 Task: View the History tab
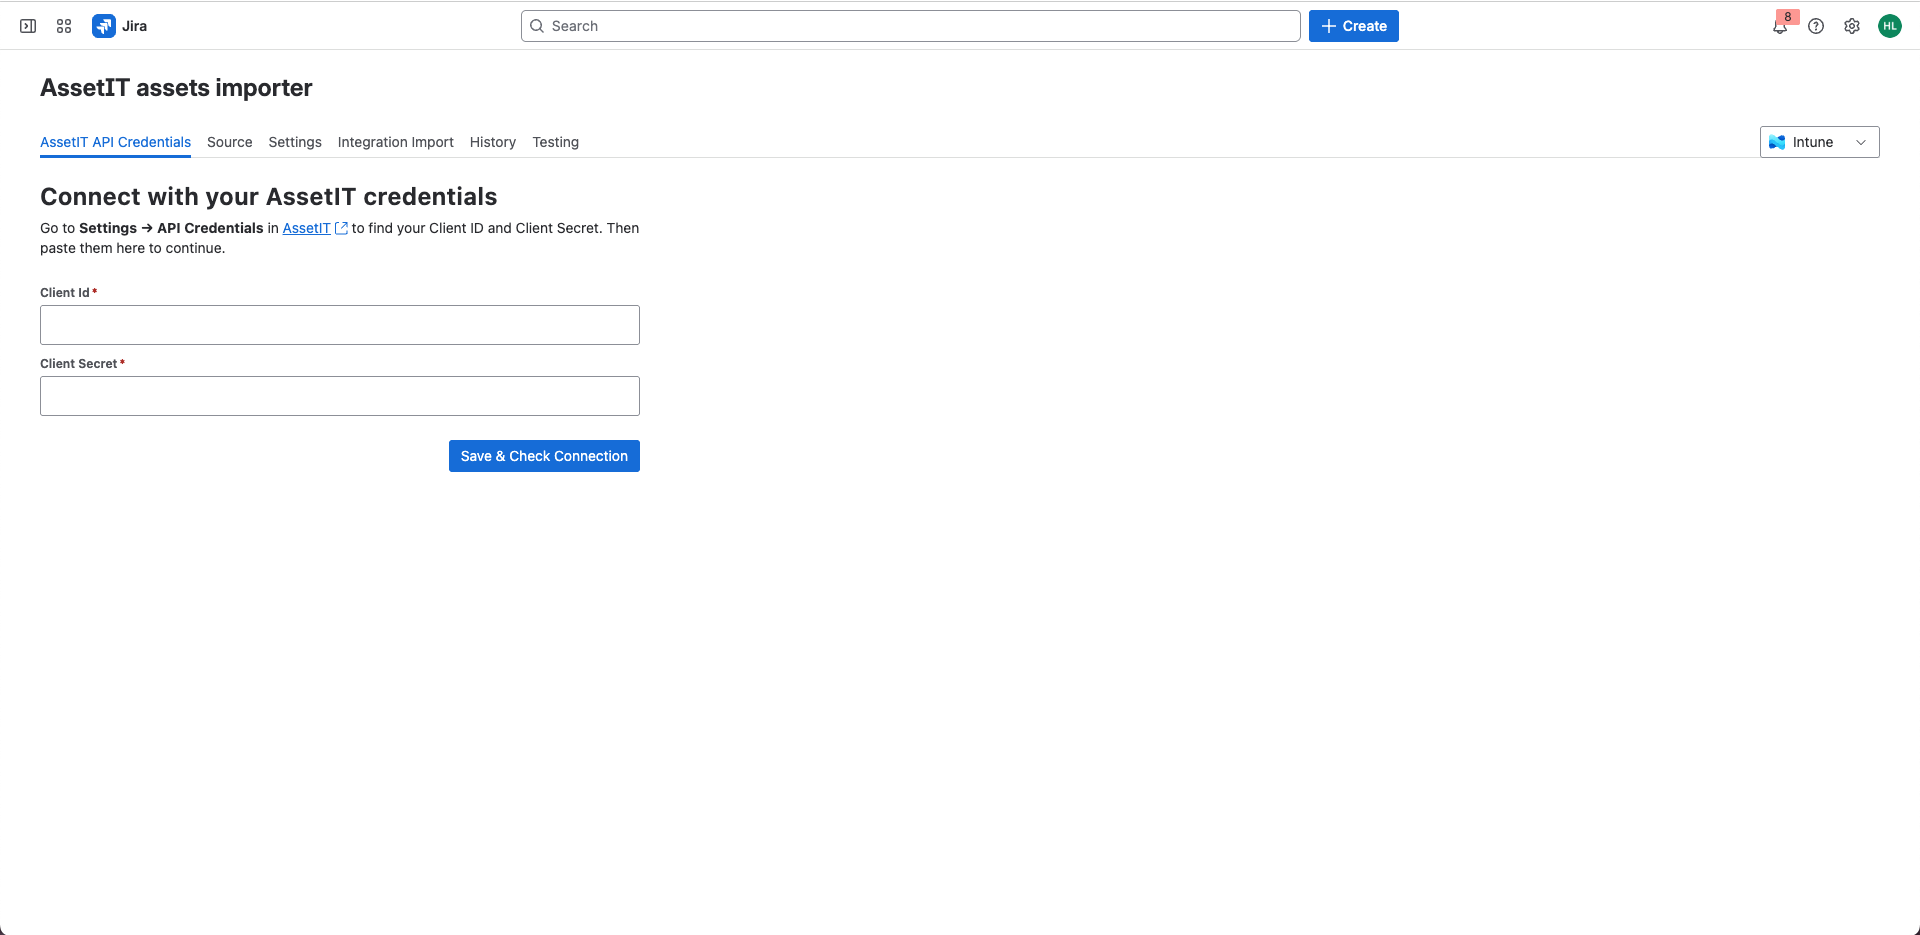(493, 142)
